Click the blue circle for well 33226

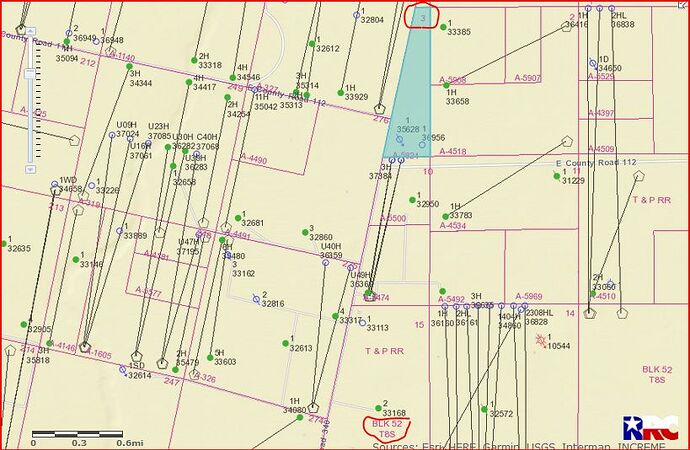[92, 186]
